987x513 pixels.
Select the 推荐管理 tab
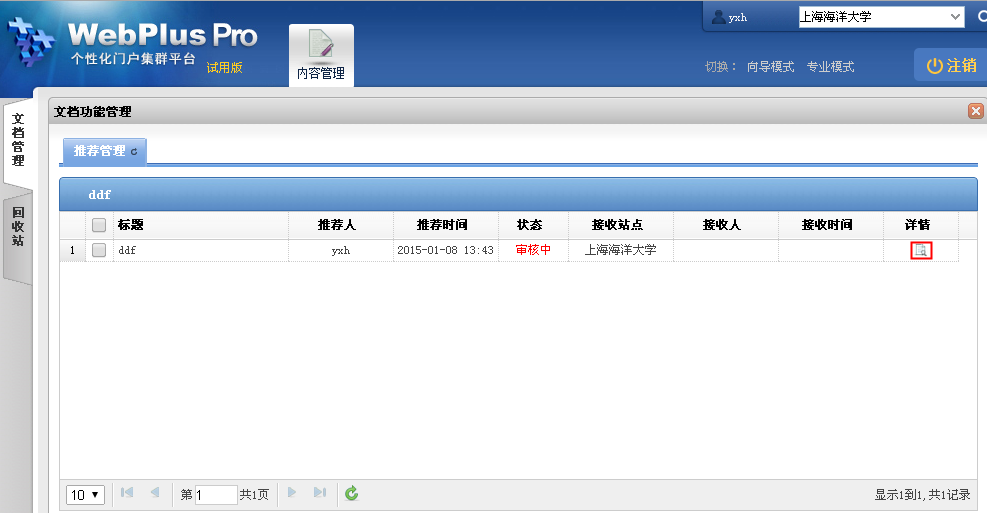pyautogui.click(x=105, y=151)
